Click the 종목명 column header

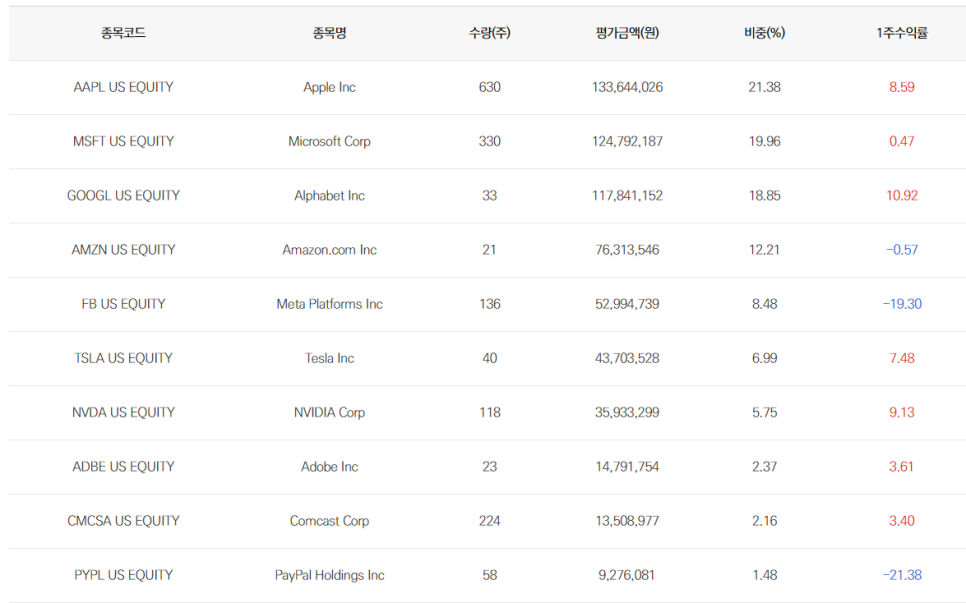[330, 33]
